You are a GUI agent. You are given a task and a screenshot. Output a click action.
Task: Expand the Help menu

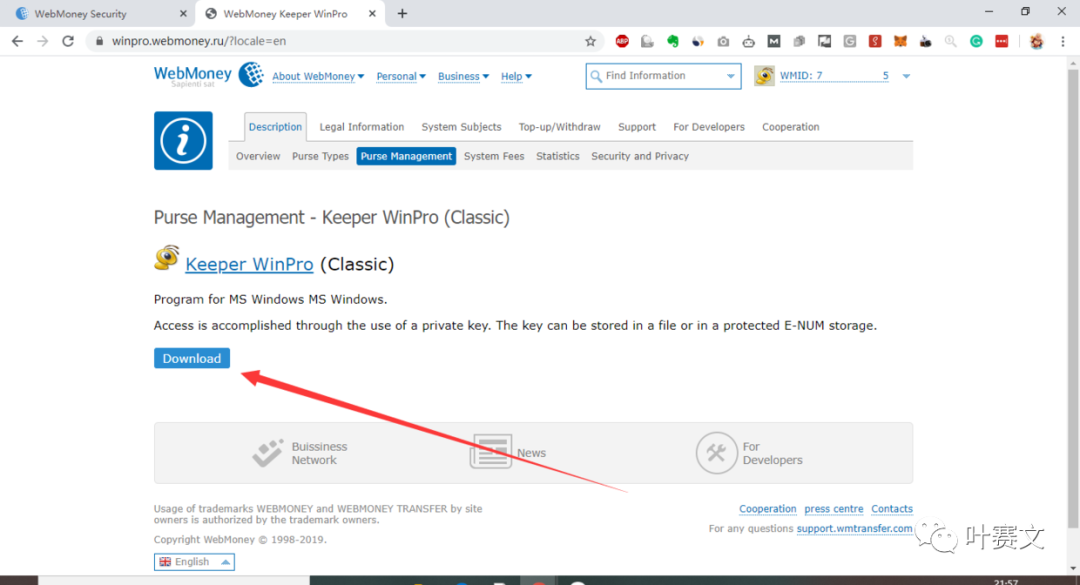point(516,76)
